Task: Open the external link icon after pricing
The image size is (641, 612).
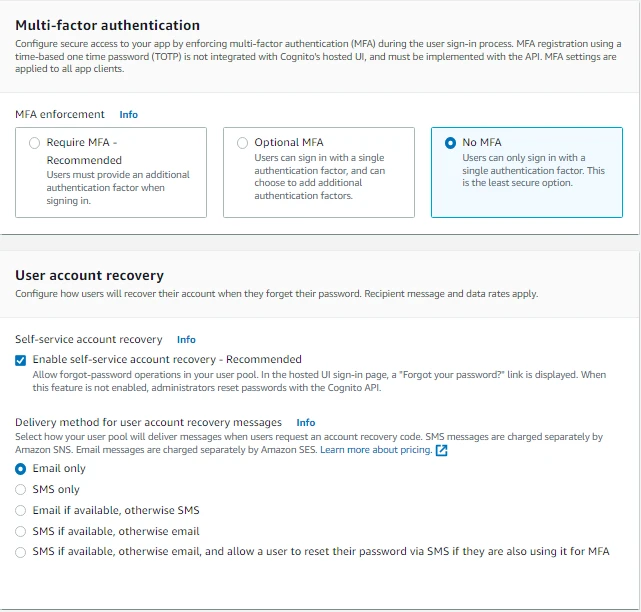Action: click(442, 451)
